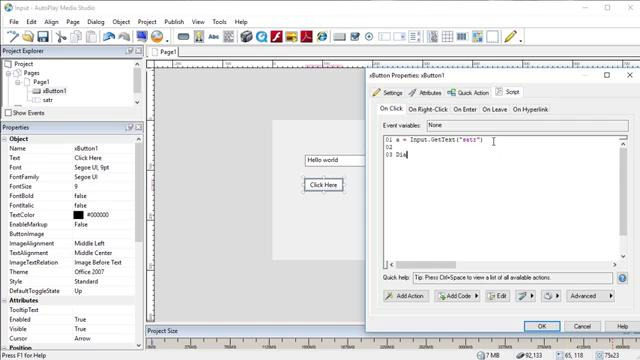Insert a Video camera object

(x=246, y=37)
